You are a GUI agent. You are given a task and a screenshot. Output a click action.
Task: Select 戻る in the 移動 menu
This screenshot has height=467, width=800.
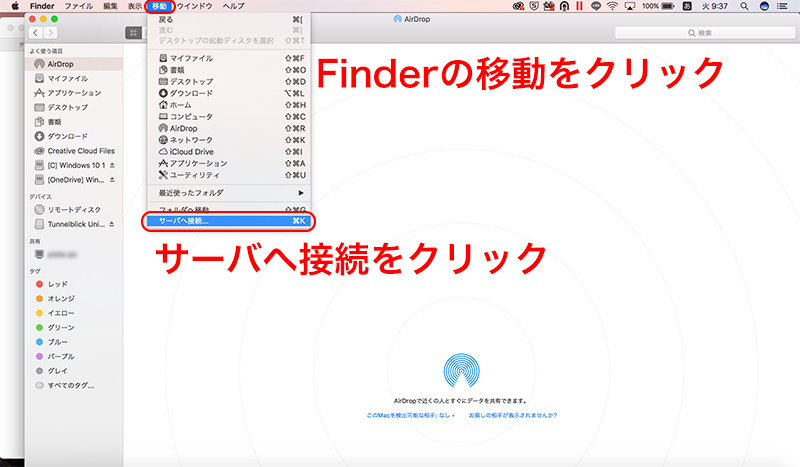click(229, 19)
